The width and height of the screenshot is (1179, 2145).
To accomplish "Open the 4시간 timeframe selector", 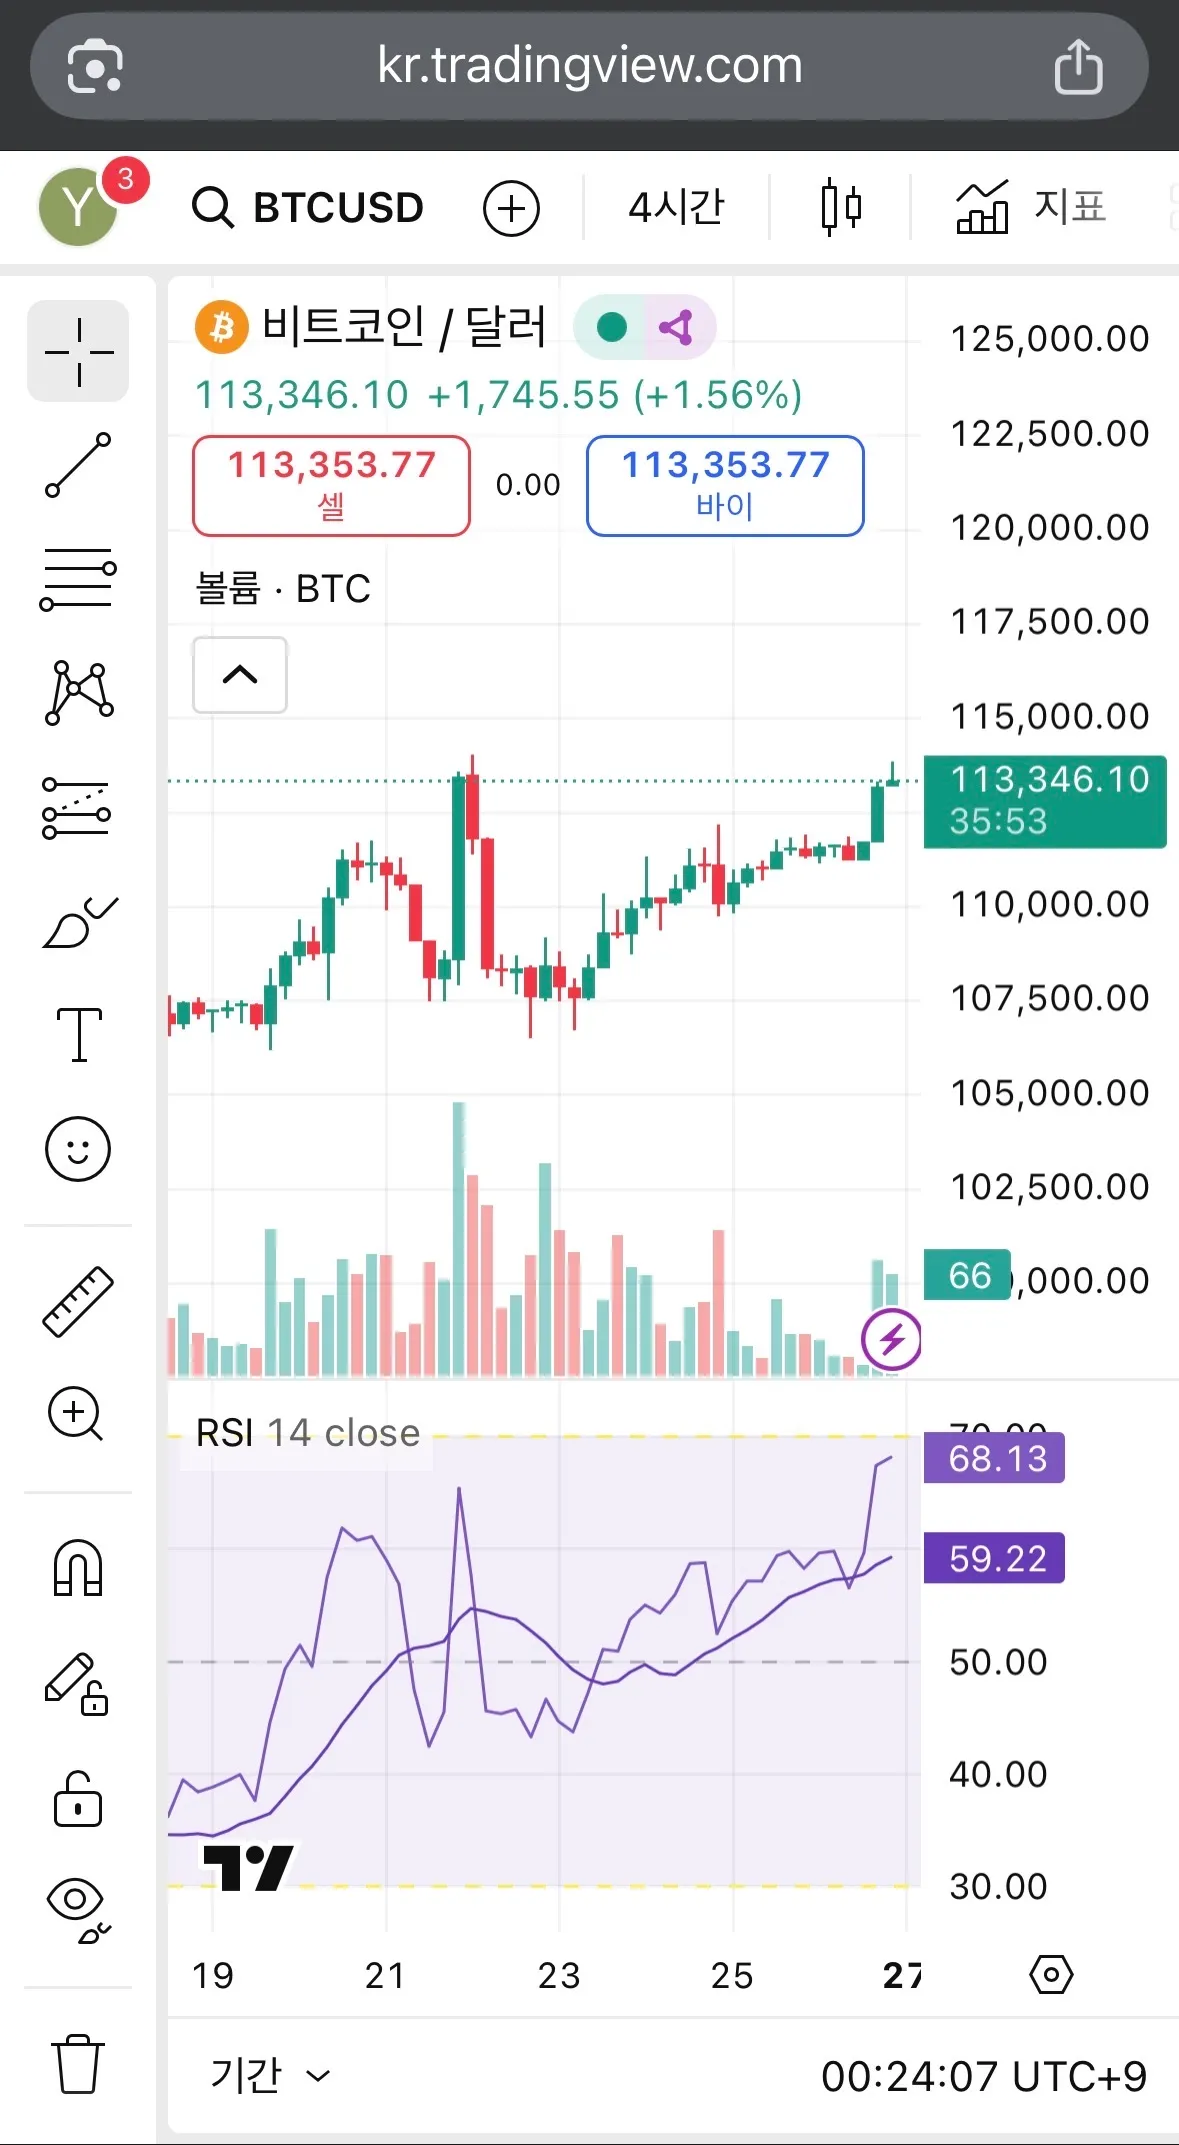I will click(x=676, y=207).
